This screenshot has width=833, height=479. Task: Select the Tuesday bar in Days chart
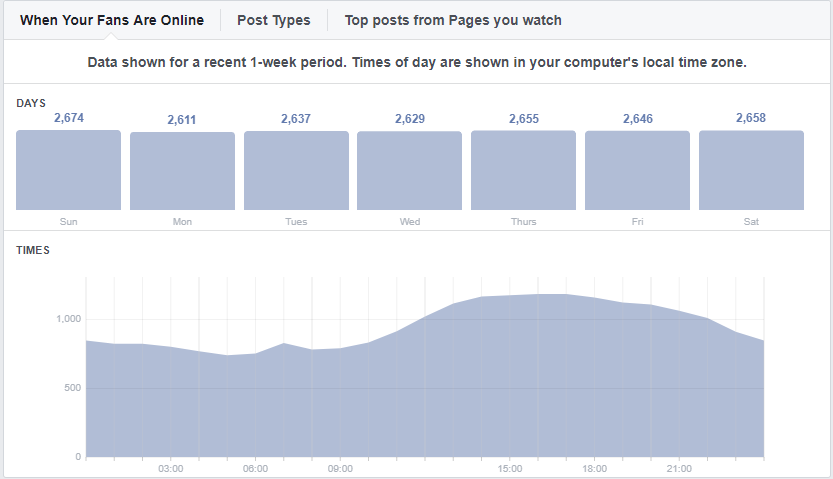(296, 170)
